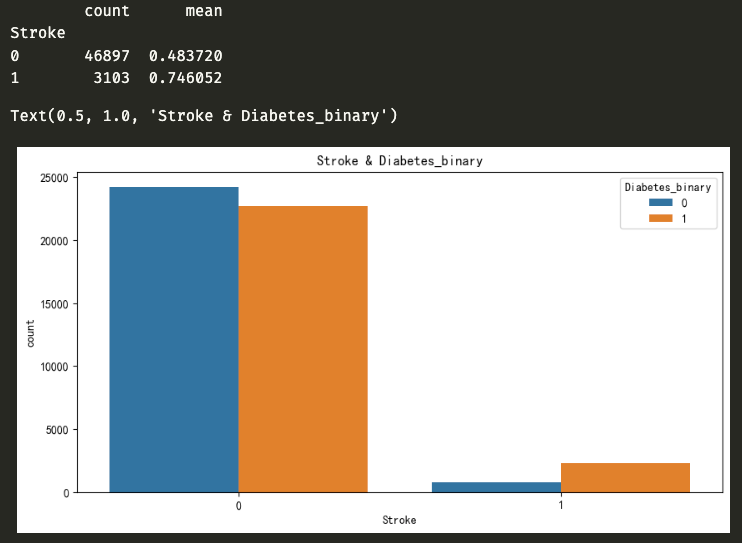Click the count value 3103
742x543 pixels.
click(111, 78)
